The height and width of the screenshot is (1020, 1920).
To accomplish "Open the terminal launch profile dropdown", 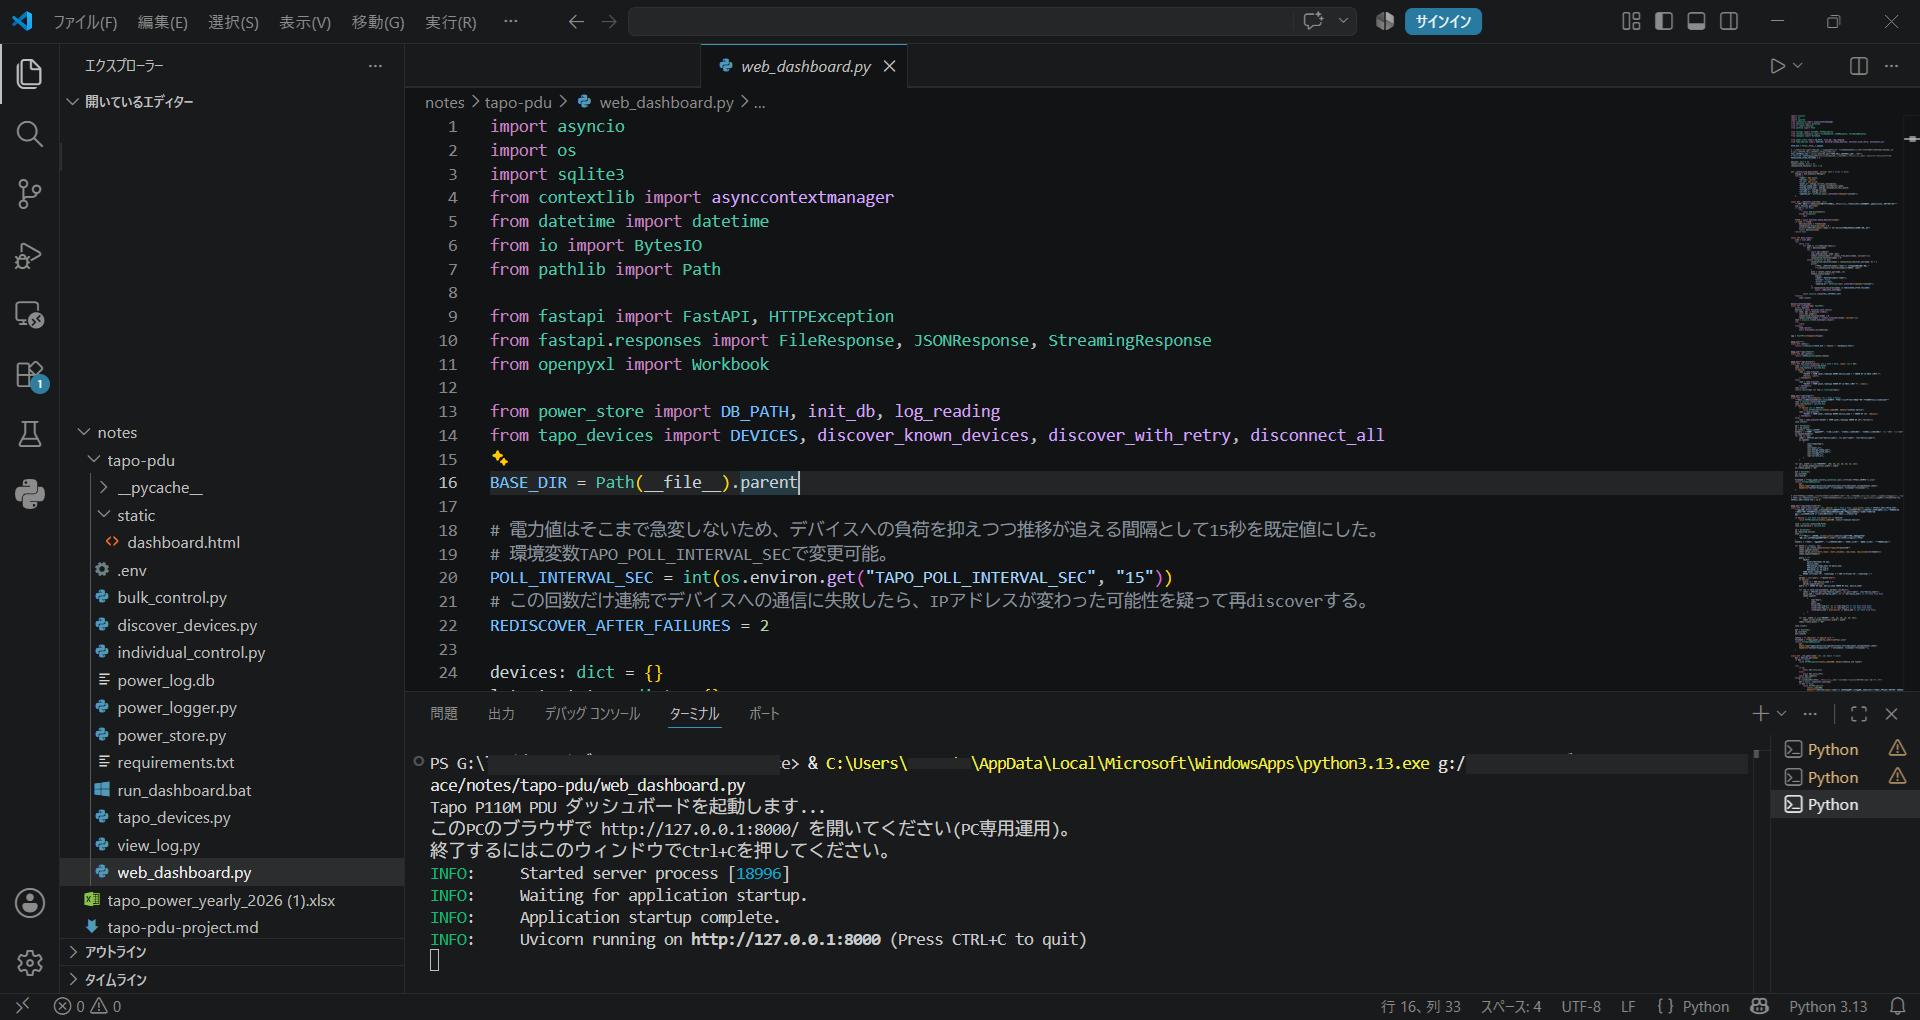I will point(1782,714).
